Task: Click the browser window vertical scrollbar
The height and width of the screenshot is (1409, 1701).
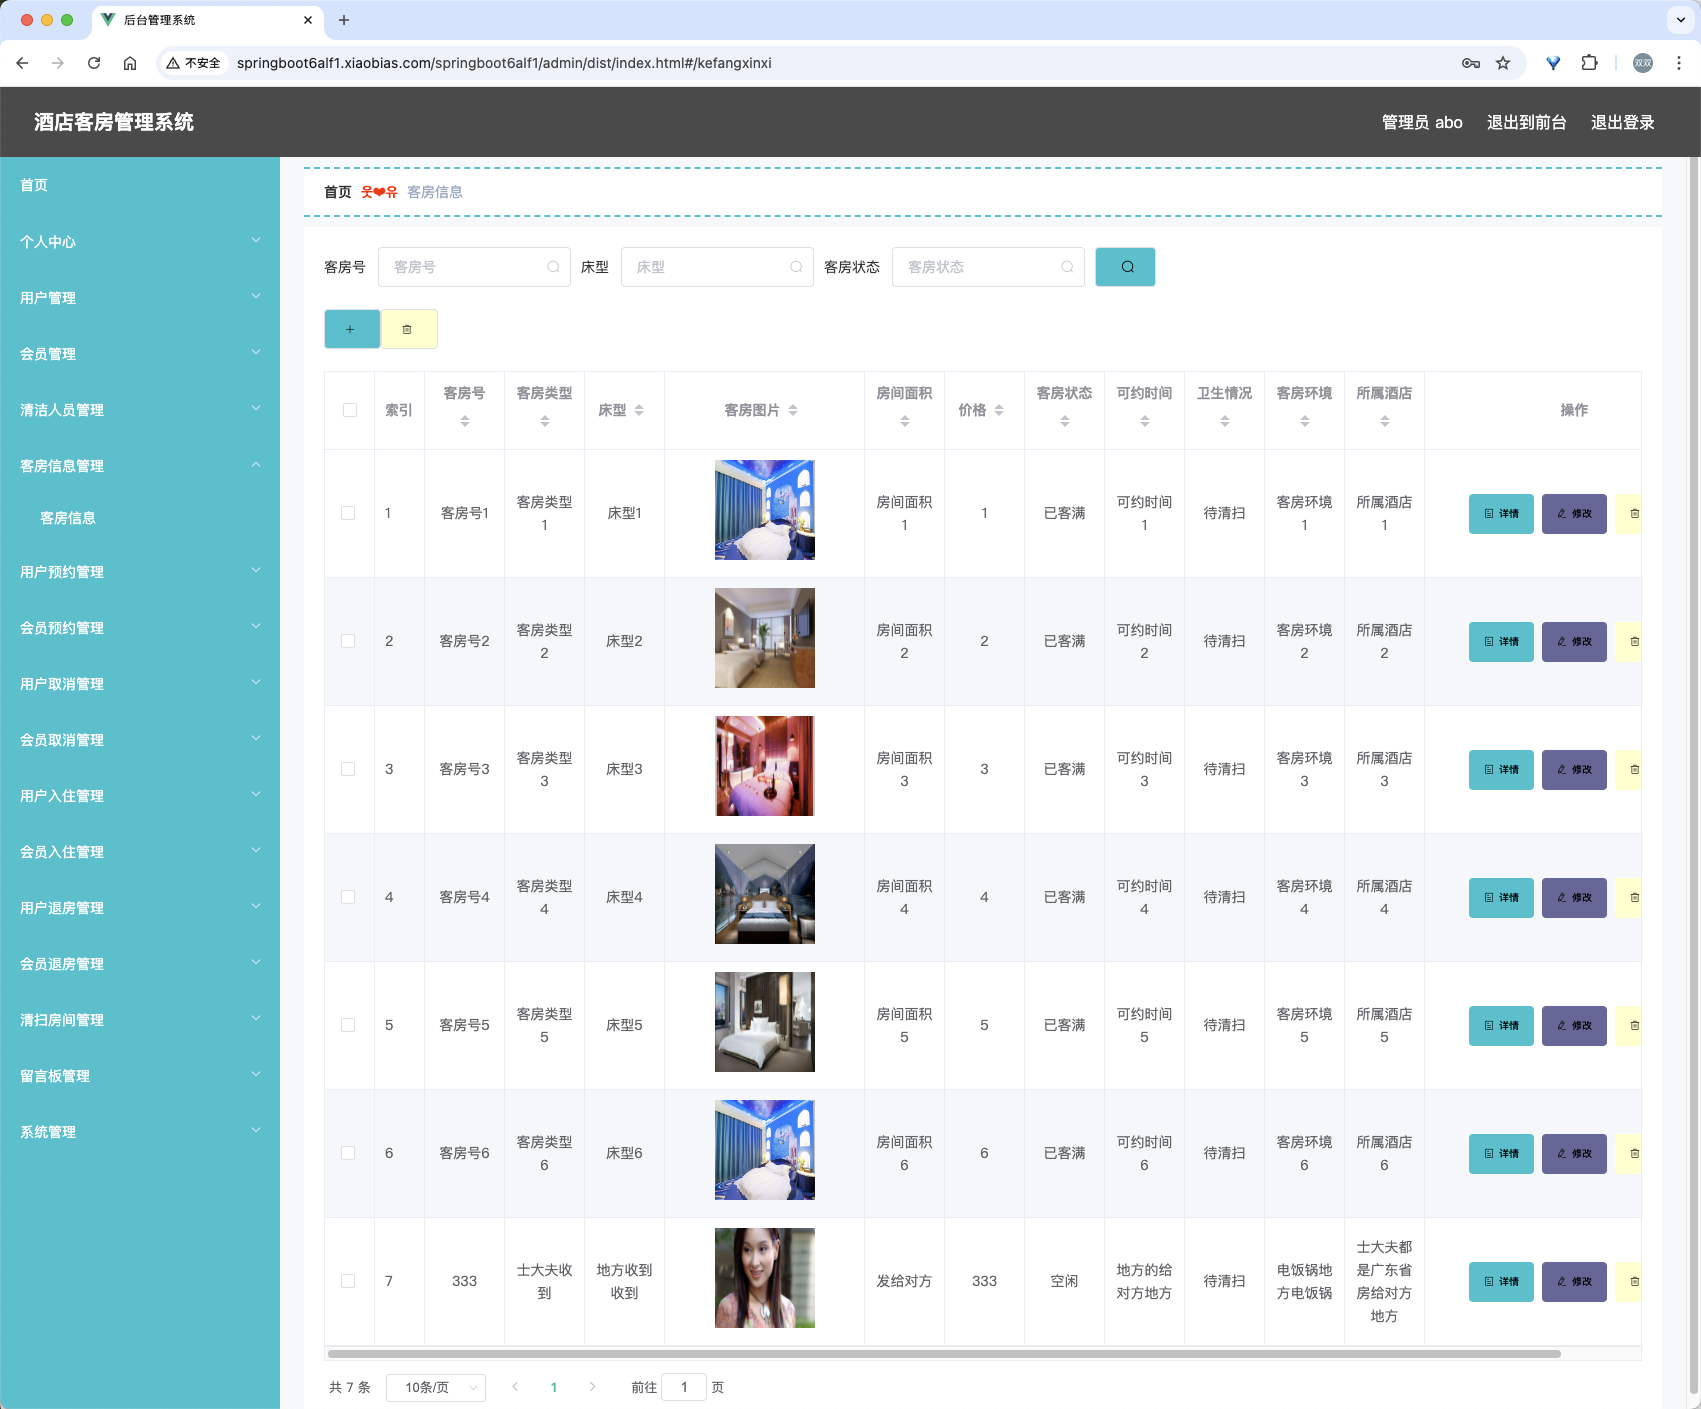Action: click(1694, 775)
